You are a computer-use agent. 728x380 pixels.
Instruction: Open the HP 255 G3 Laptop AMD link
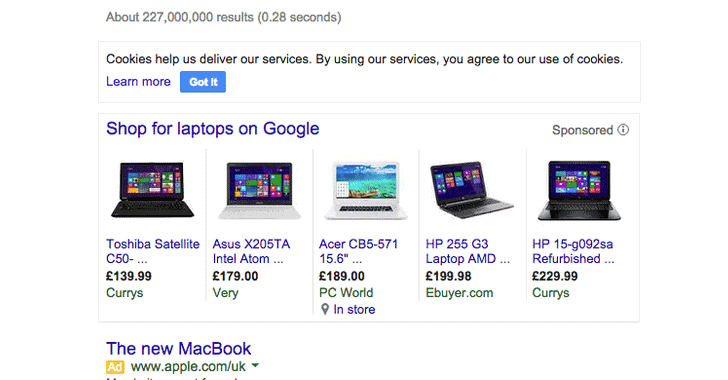point(468,251)
